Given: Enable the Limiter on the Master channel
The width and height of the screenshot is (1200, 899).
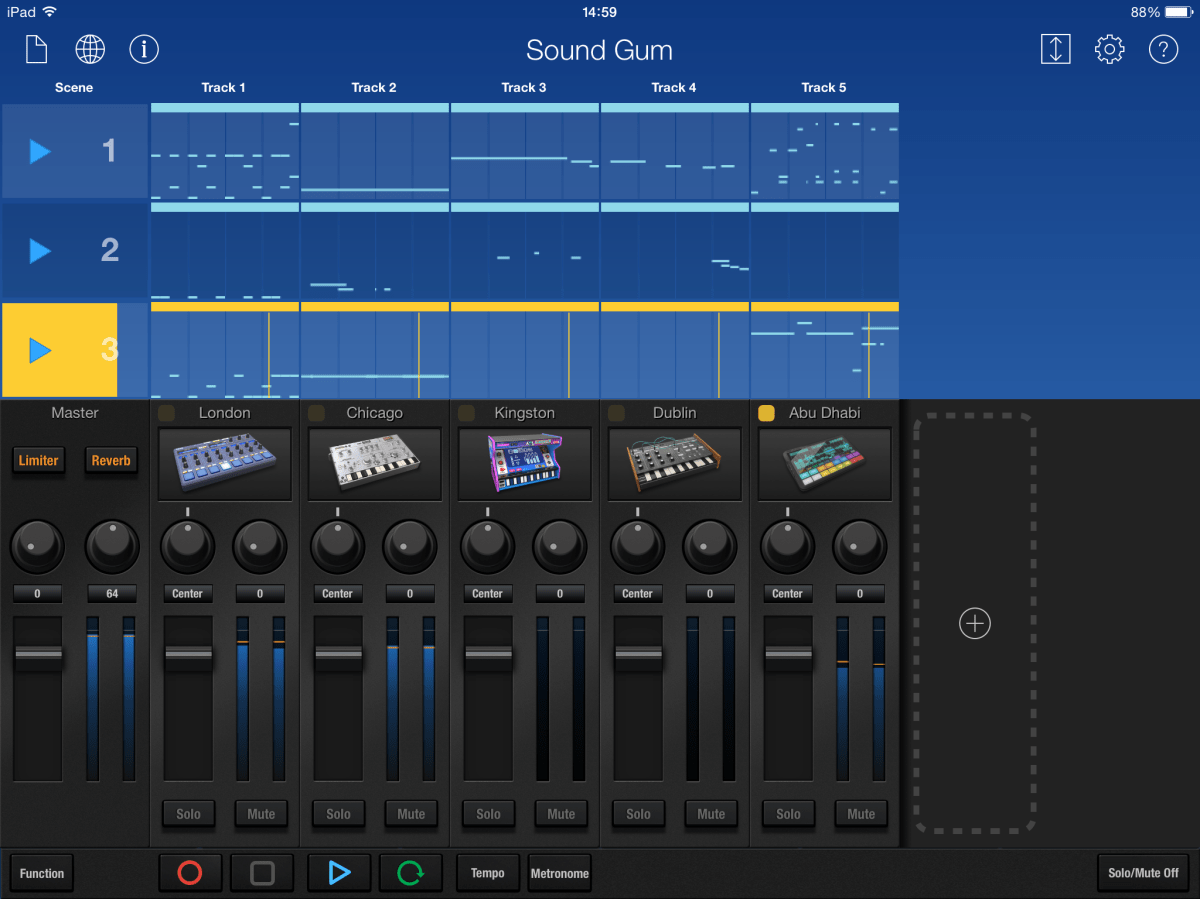Looking at the screenshot, I should coord(38,460).
